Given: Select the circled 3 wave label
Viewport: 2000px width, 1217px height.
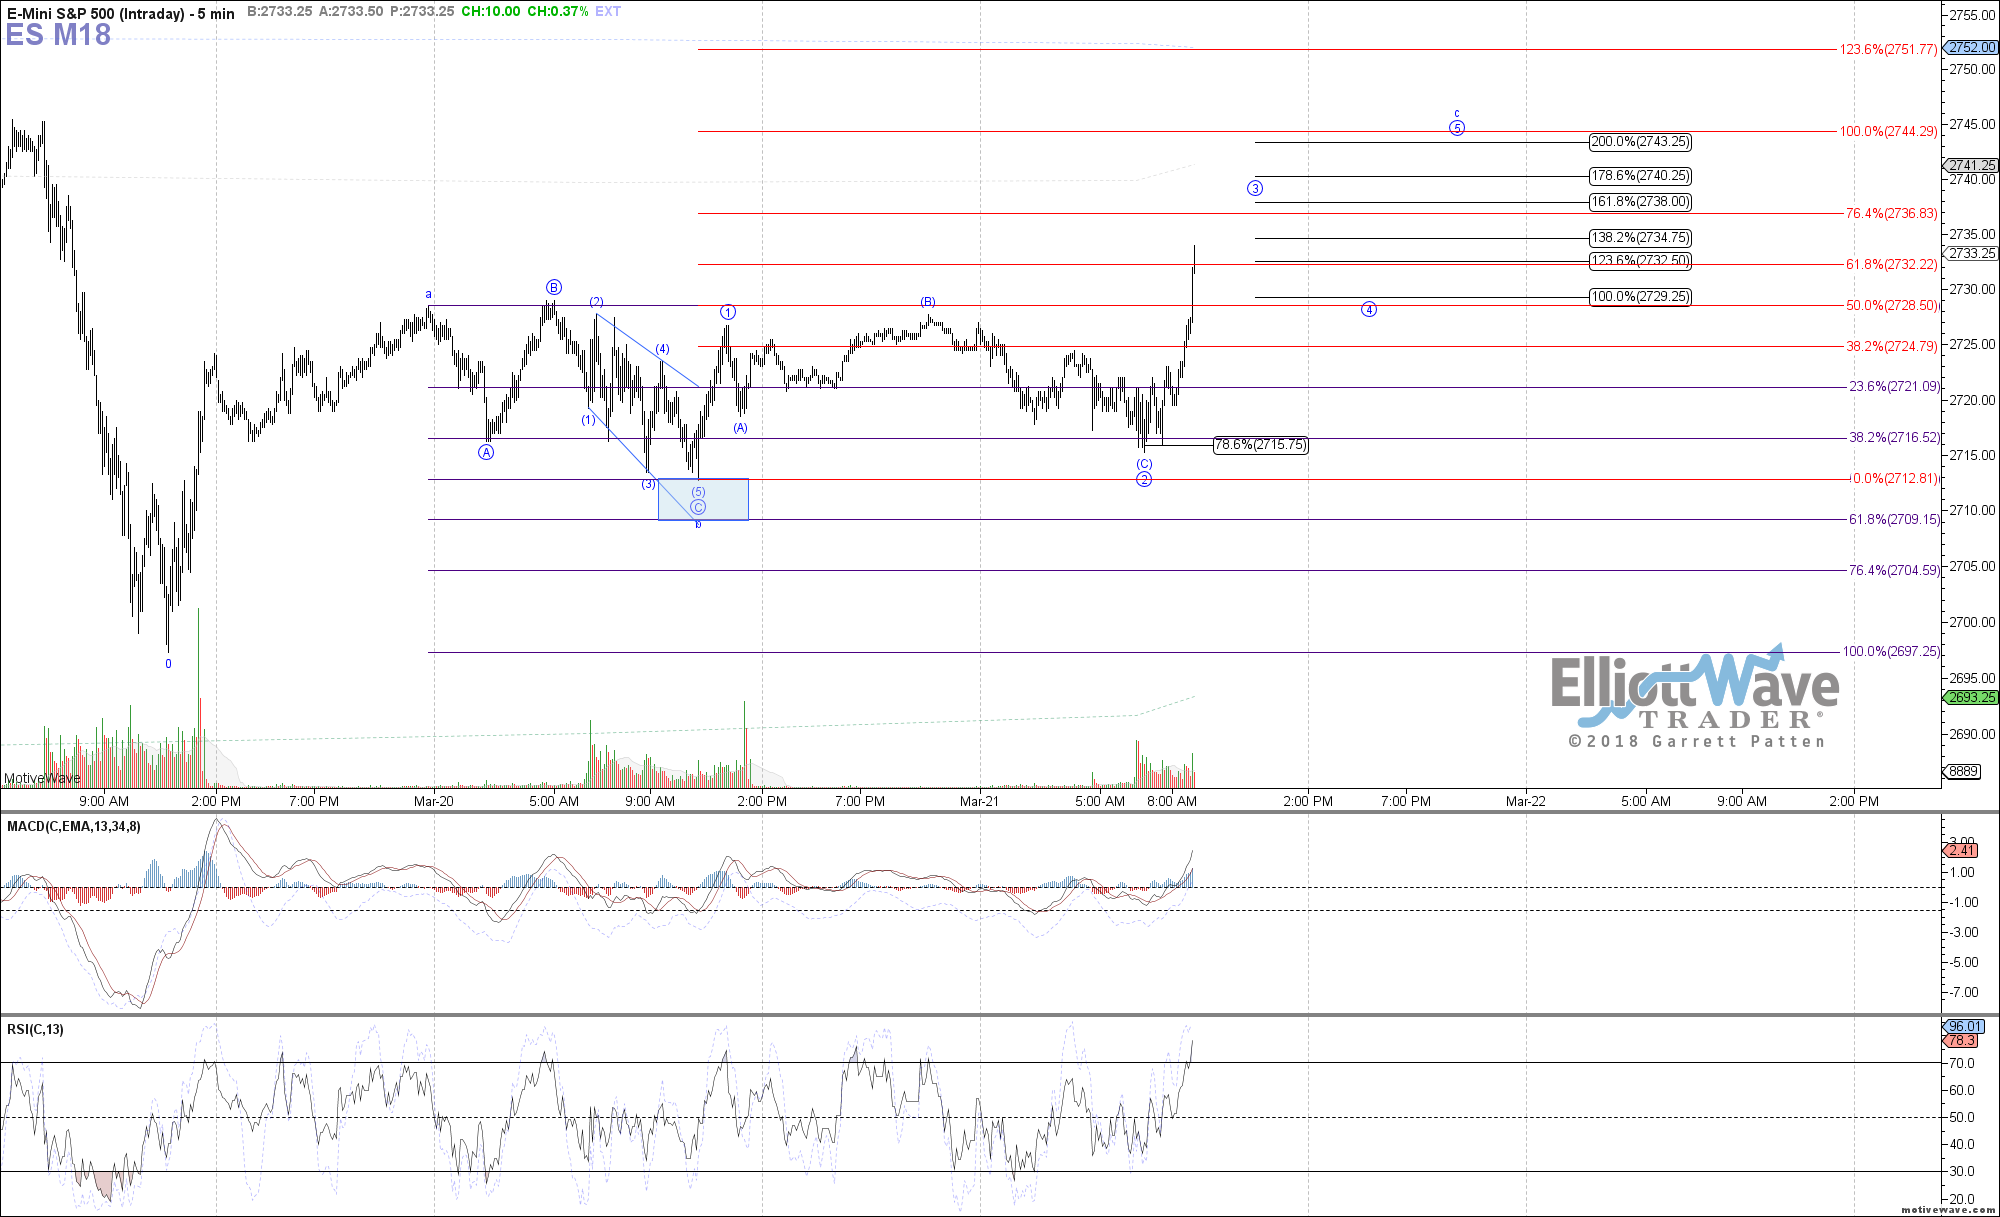Looking at the screenshot, I should pyautogui.click(x=1255, y=188).
